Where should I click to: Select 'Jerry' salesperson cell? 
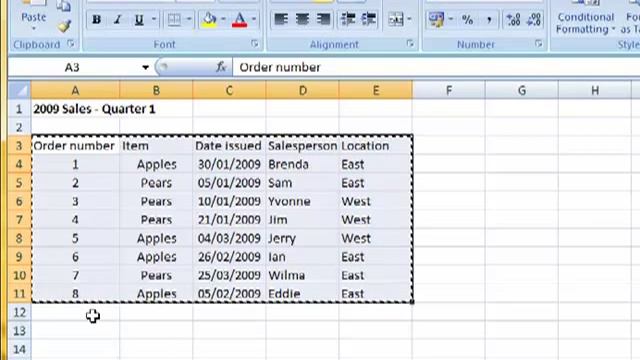[x=302, y=238]
